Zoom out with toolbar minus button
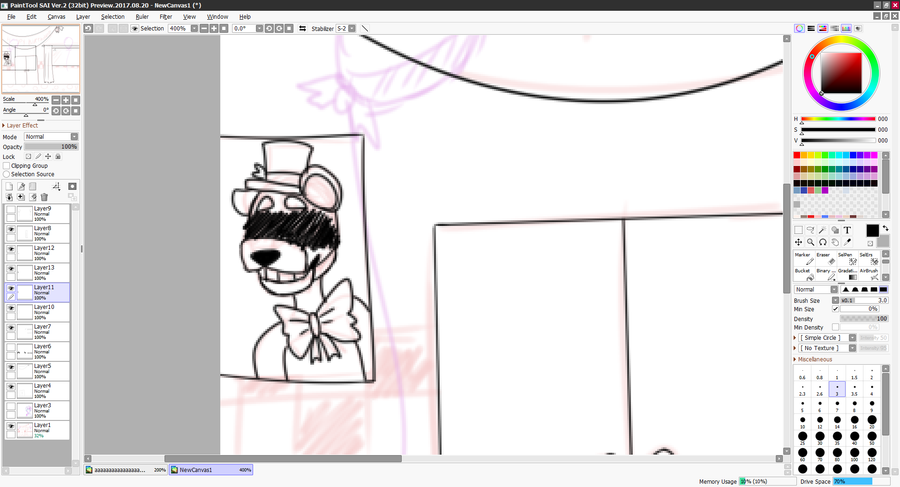This screenshot has width=900, height=487. pyautogui.click(x=204, y=28)
